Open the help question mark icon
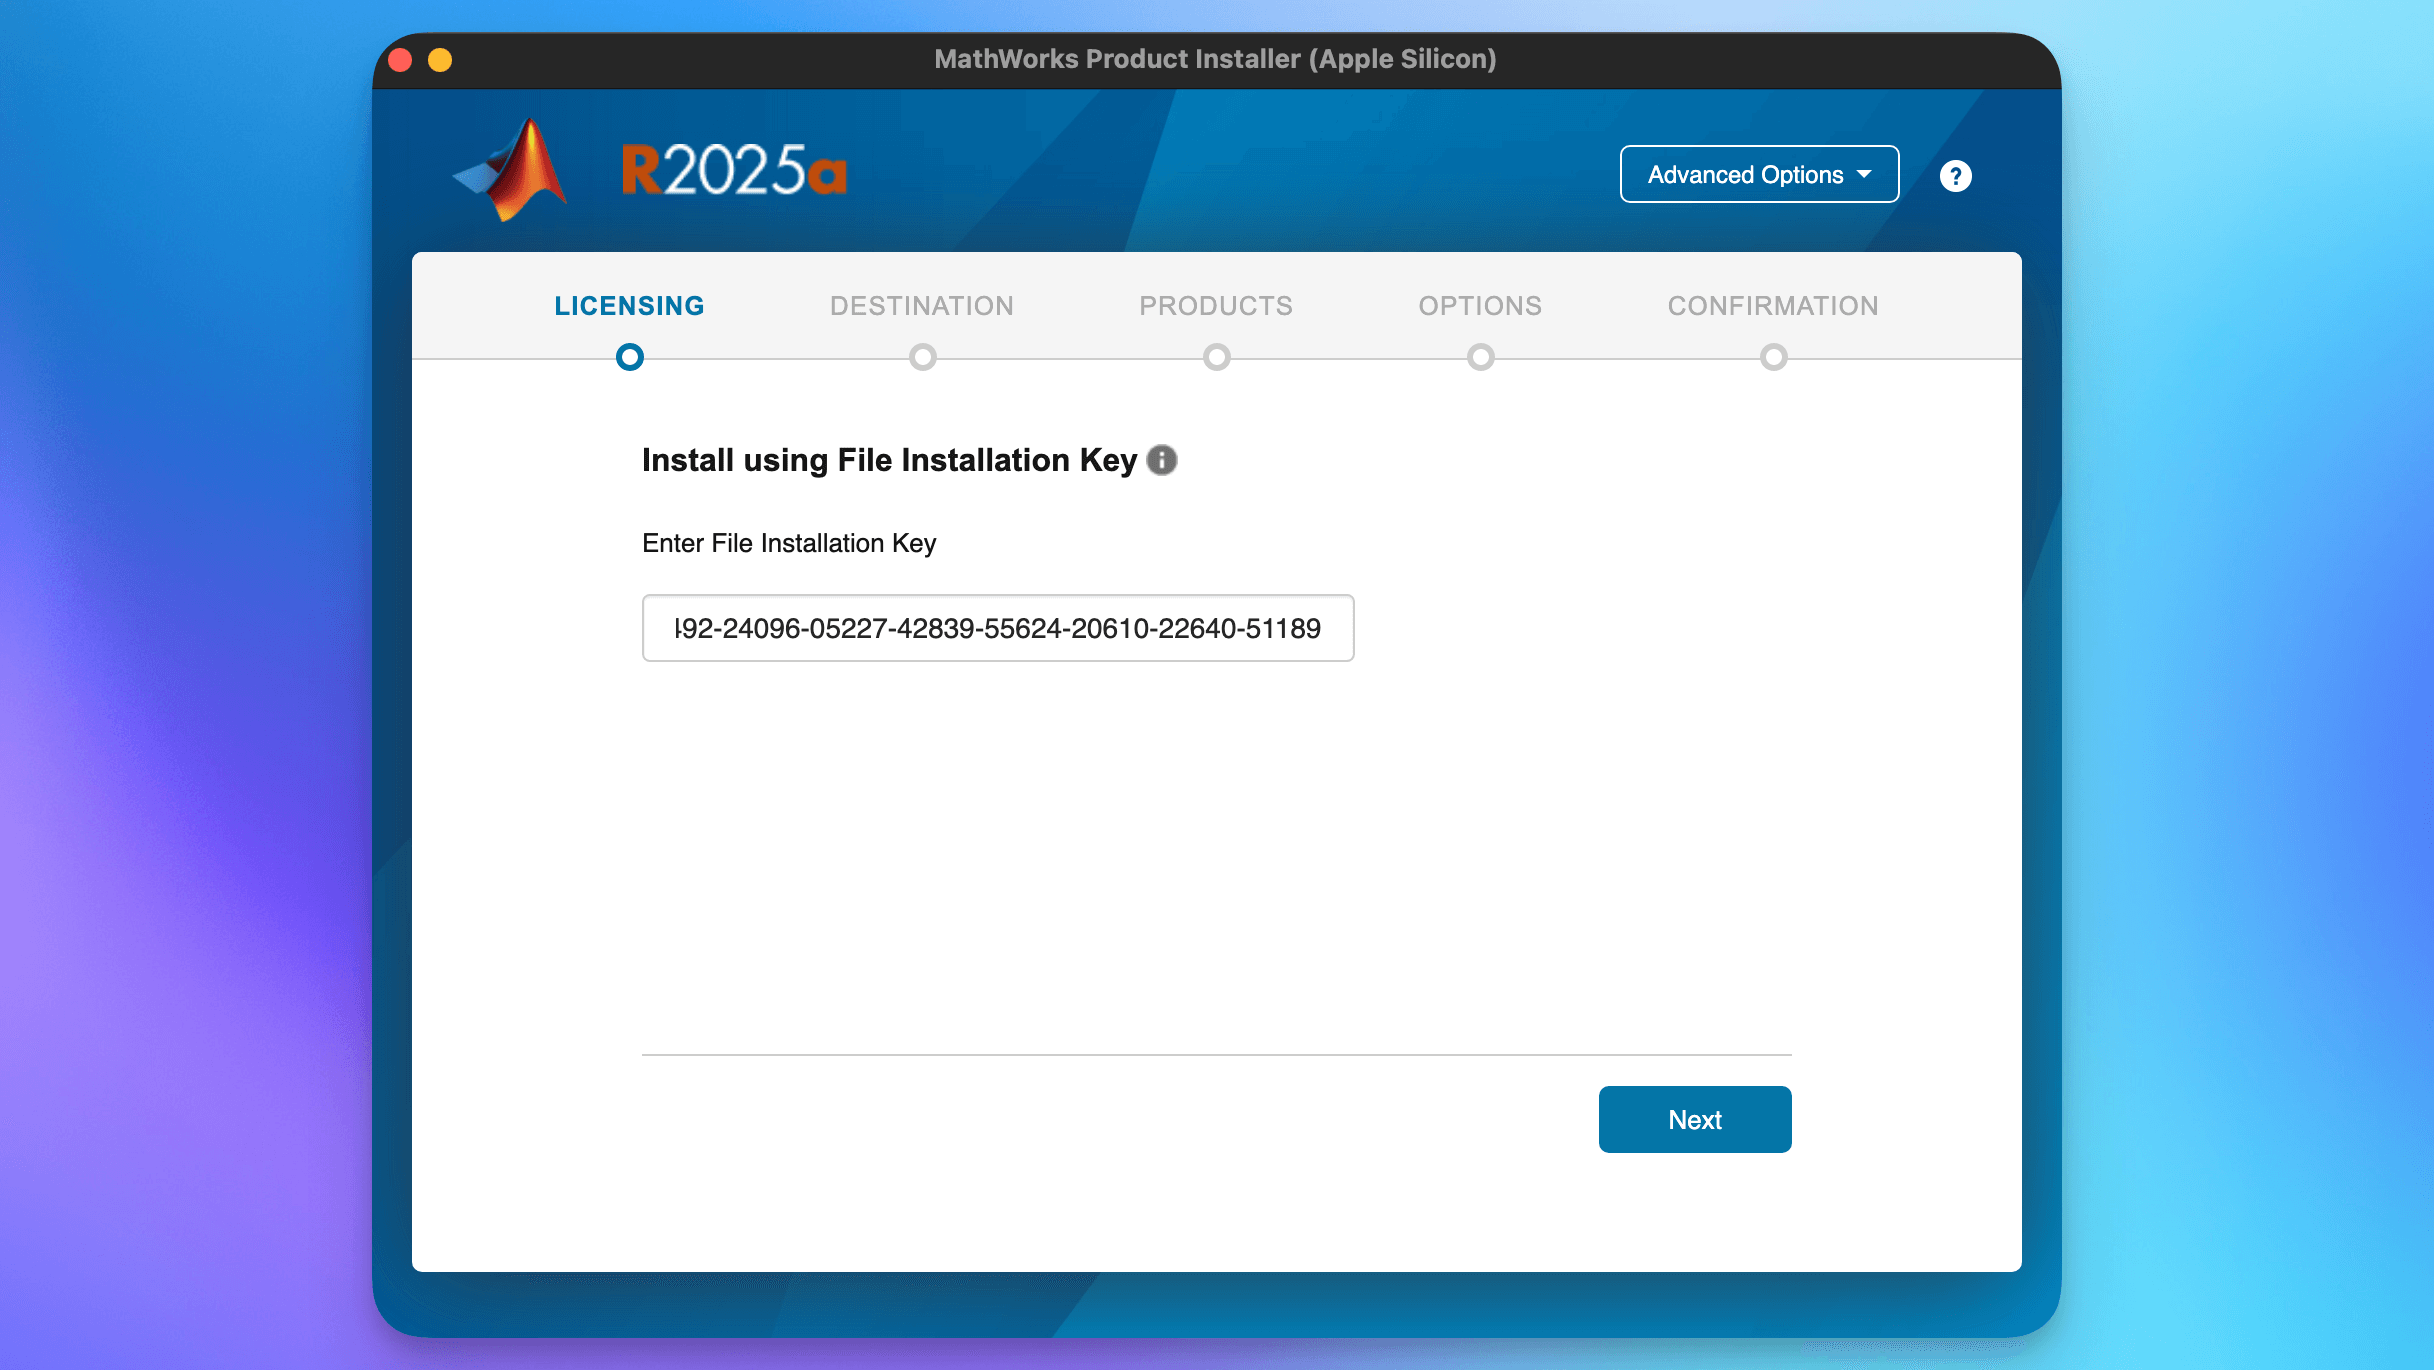The width and height of the screenshot is (2434, 1370). click(x=1955, y=176)
